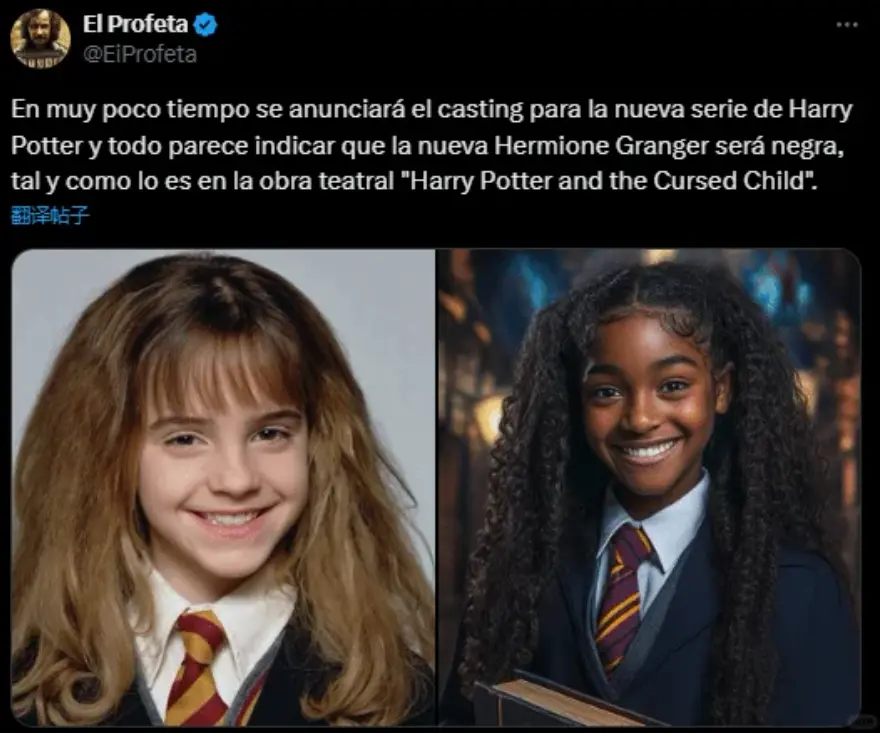Translate the post via 翻译帖子 link
The image size is (880, 733).
tap(50, 215)
